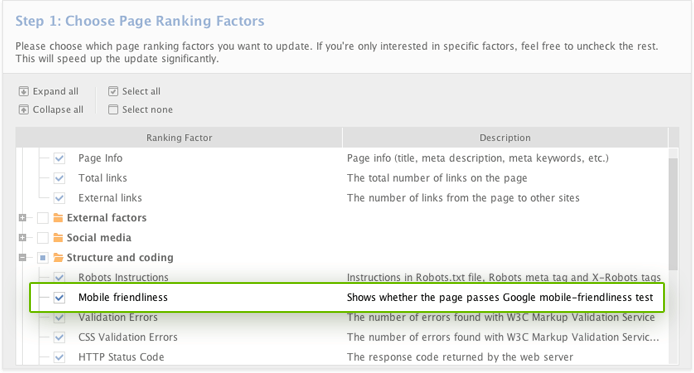Expand the Social media tree node

pos(23,238)
